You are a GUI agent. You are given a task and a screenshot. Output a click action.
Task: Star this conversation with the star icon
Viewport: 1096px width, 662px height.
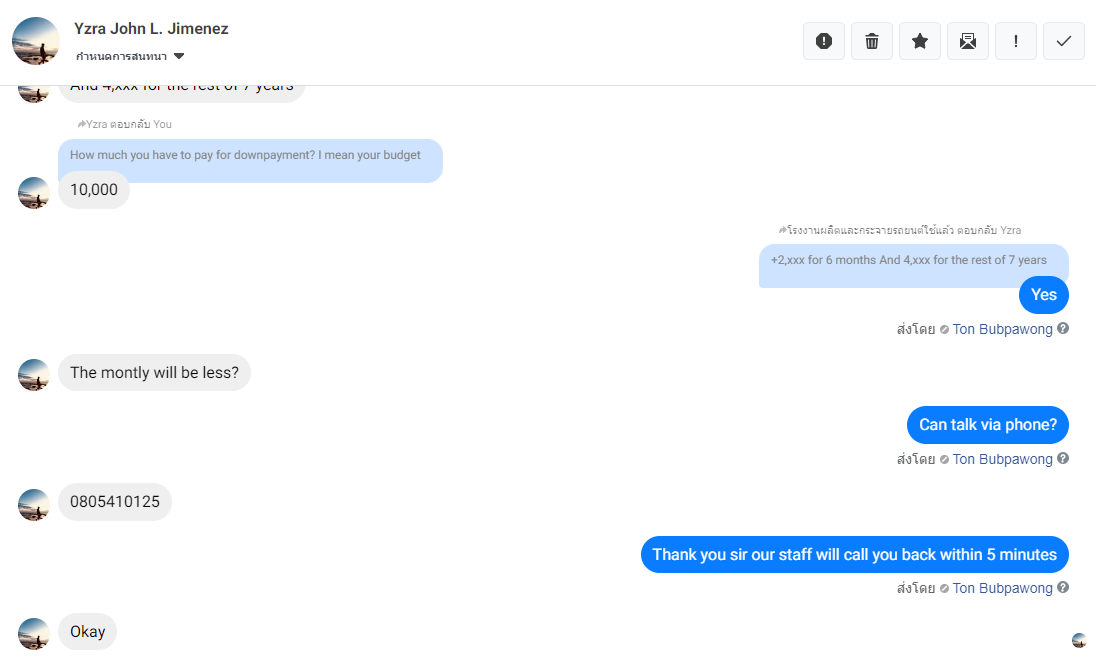click(x=920, y=41)
